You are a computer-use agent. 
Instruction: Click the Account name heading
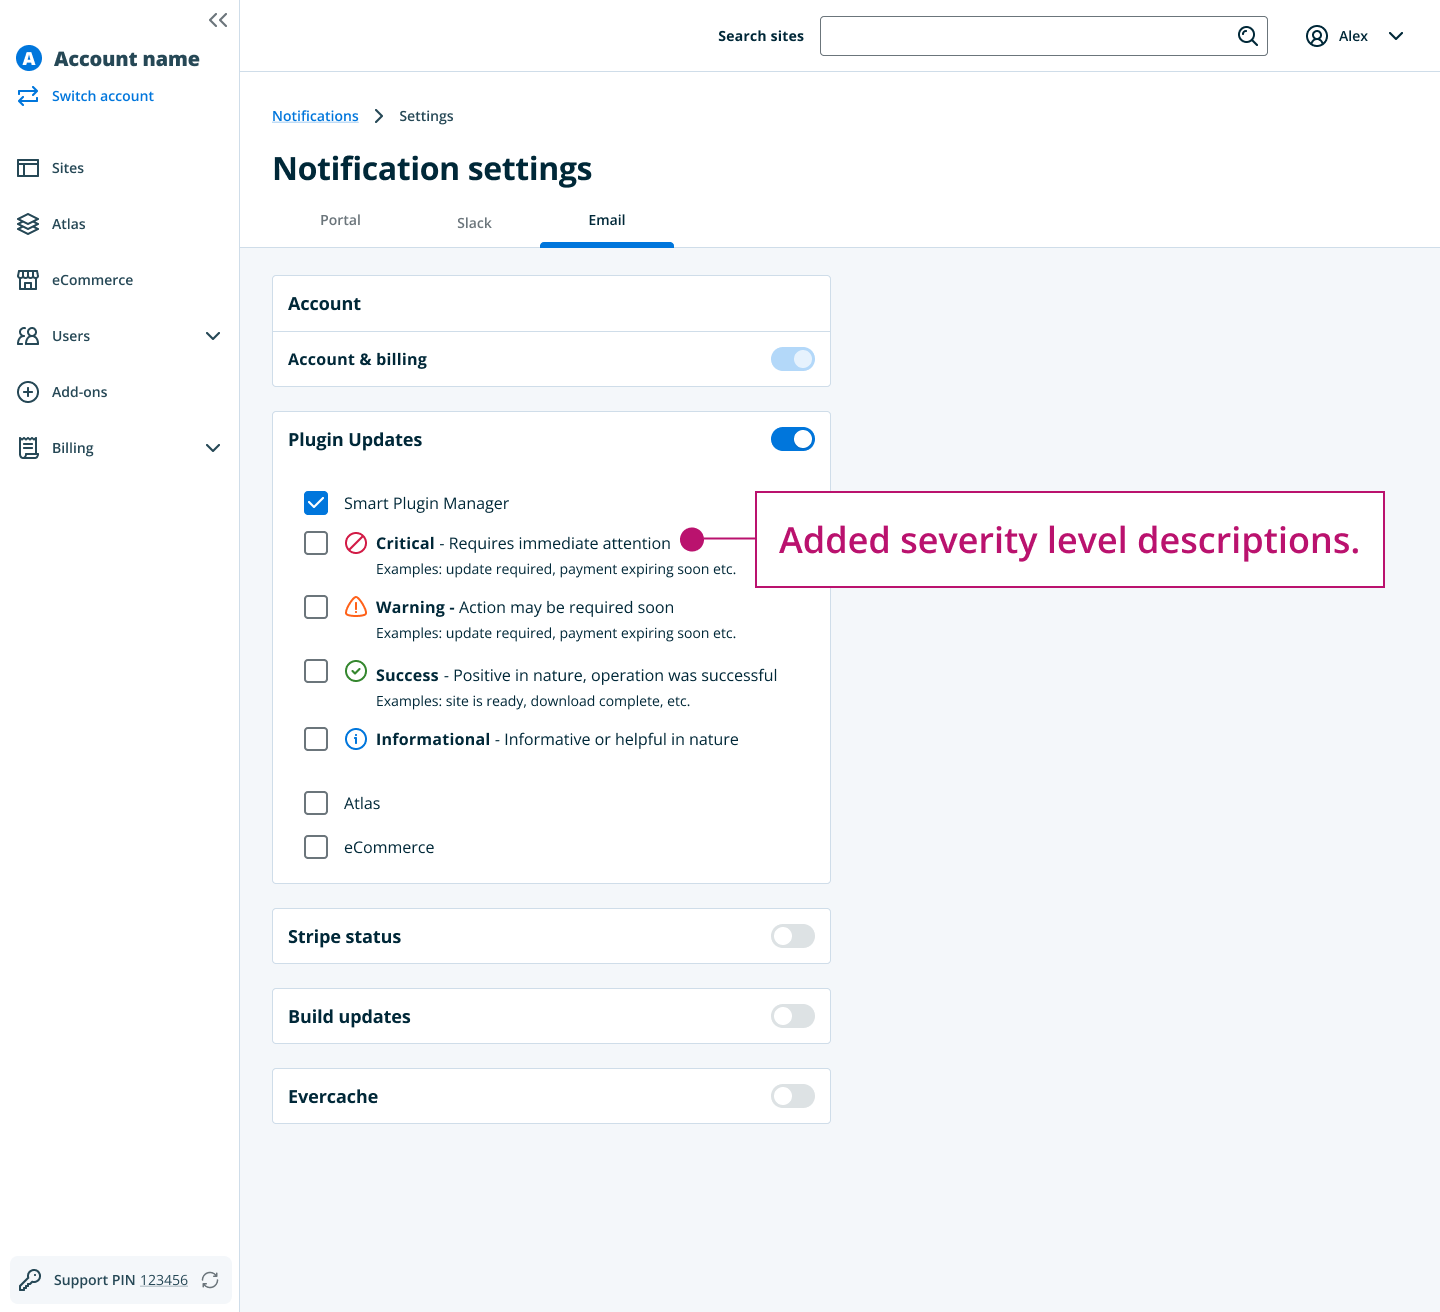click(x=127, y=59)
